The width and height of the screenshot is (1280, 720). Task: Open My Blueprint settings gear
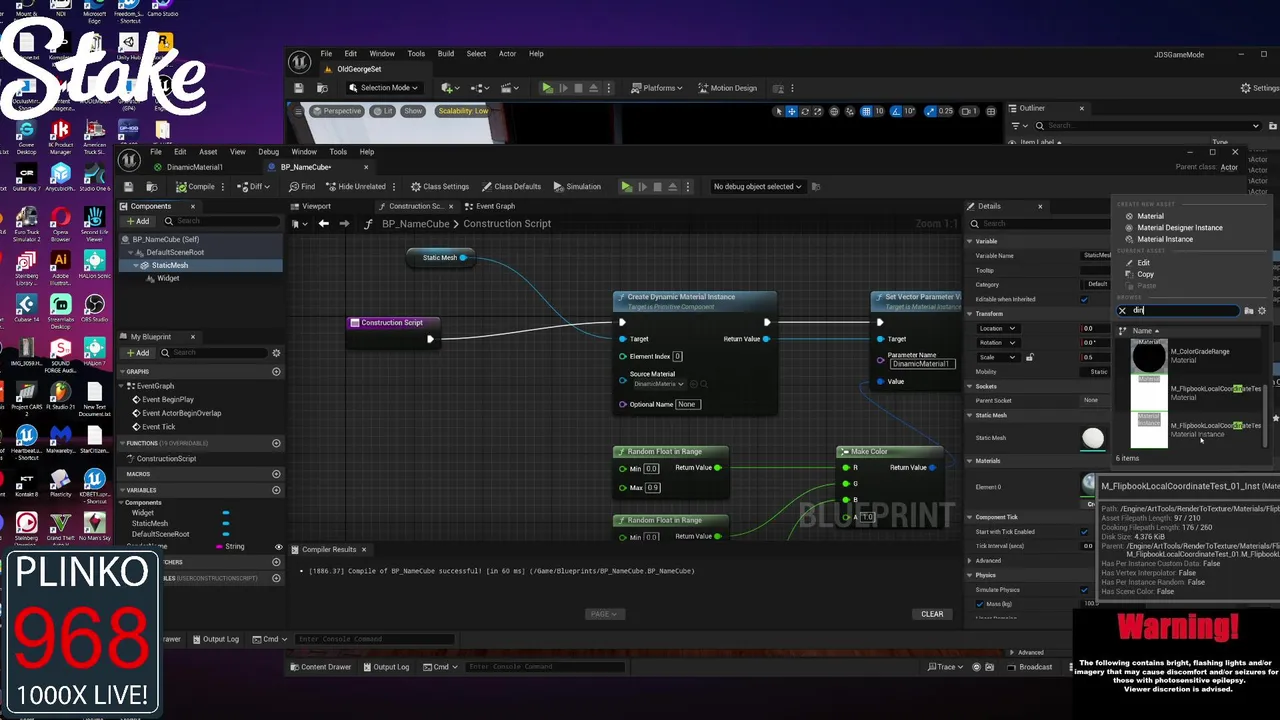click(276, 352)
